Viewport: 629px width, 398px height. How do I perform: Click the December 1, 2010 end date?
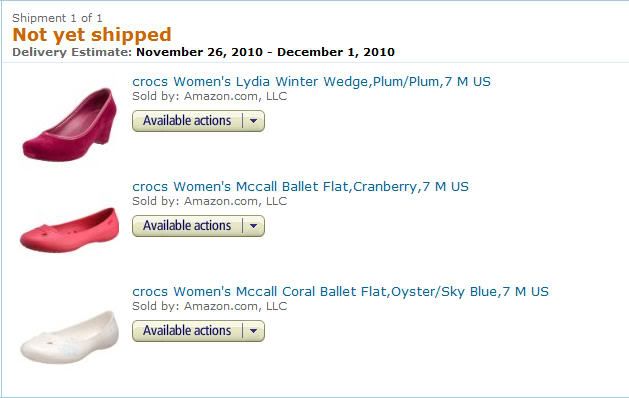click(x=336, y=52)
